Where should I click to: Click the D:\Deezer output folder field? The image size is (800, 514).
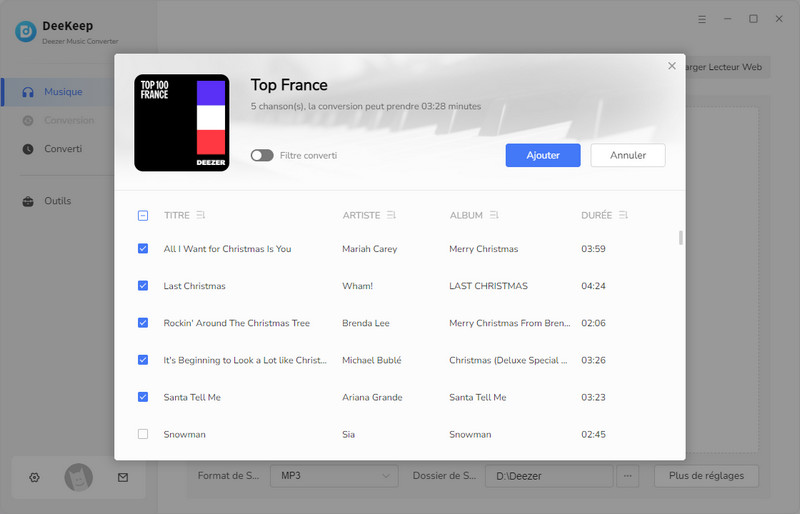click(x=549, y=476)
